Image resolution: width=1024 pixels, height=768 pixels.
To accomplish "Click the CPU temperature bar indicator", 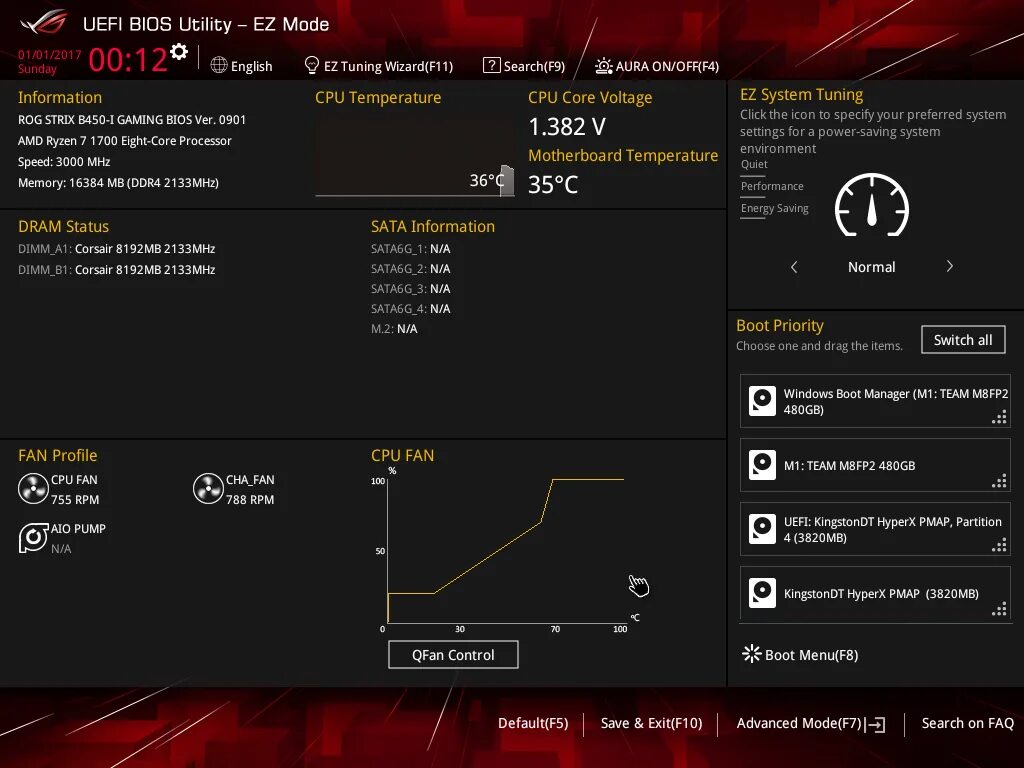I will point(507,180).
